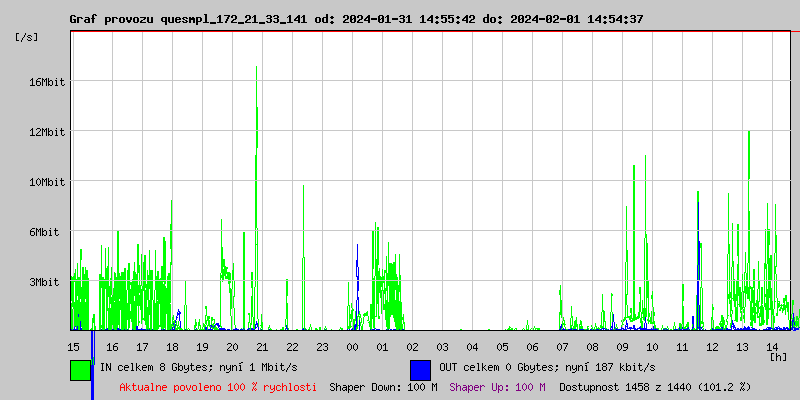
Task: Click the 10Mbit y-axis label
Action: tap(47, 182)
